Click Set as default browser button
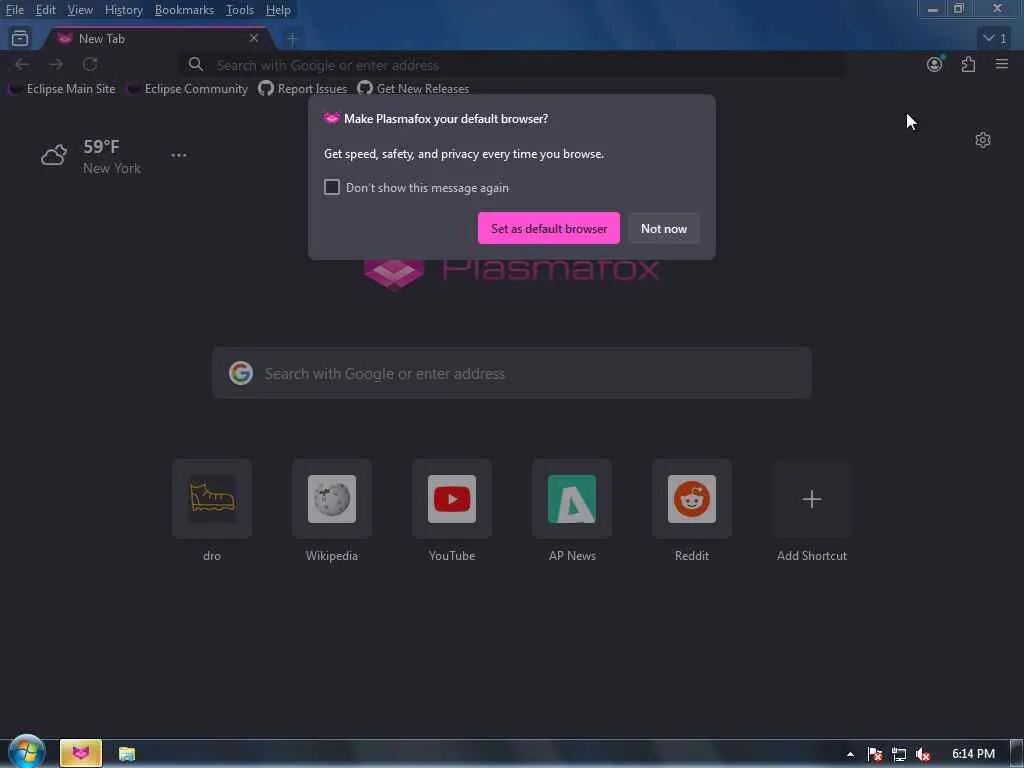1024x768 pixels. pyautogui.click(x=549, y=229)
